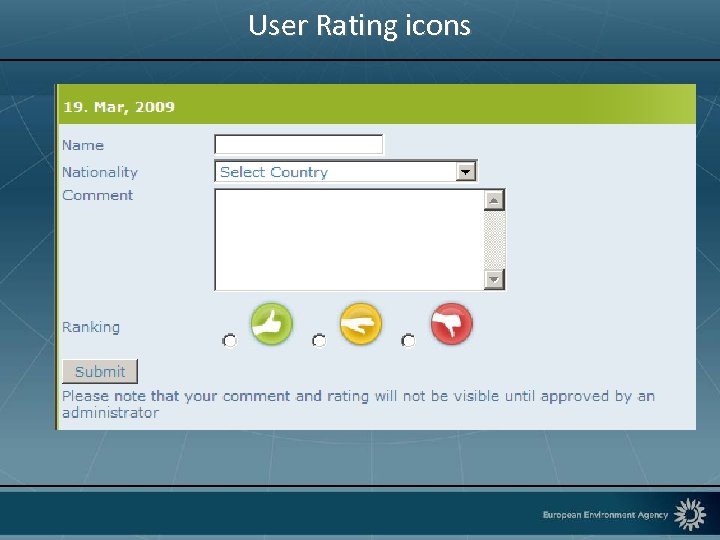Click the '19. Mar, 2009' date header
Screen dimensions: 720x540
119,107
